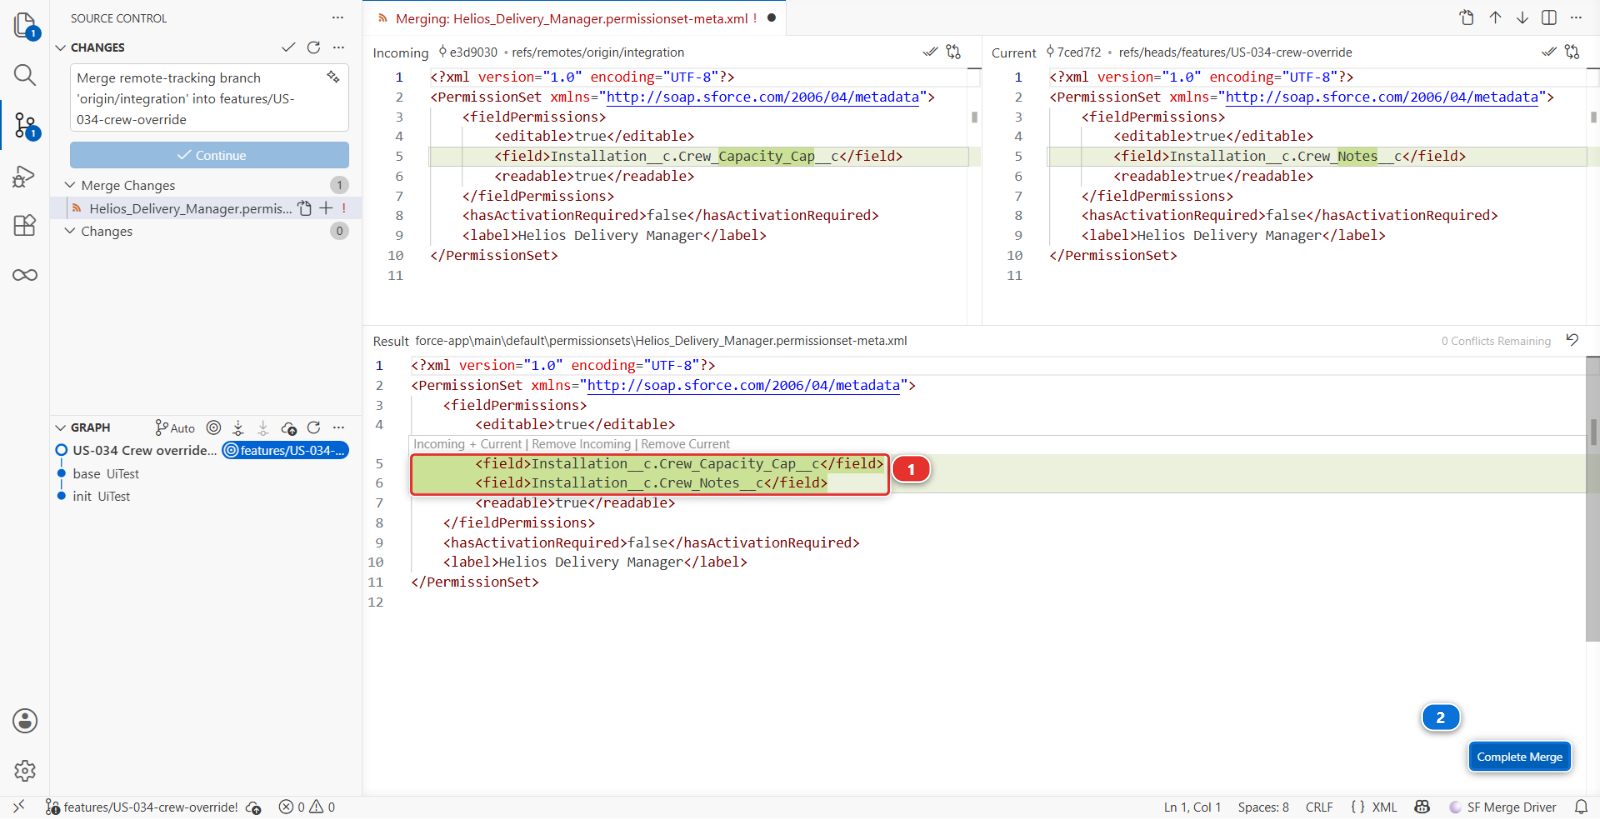Click SF Merge Driver in the status bar
Screen dimensions: 1600x819
(1503, 807)
